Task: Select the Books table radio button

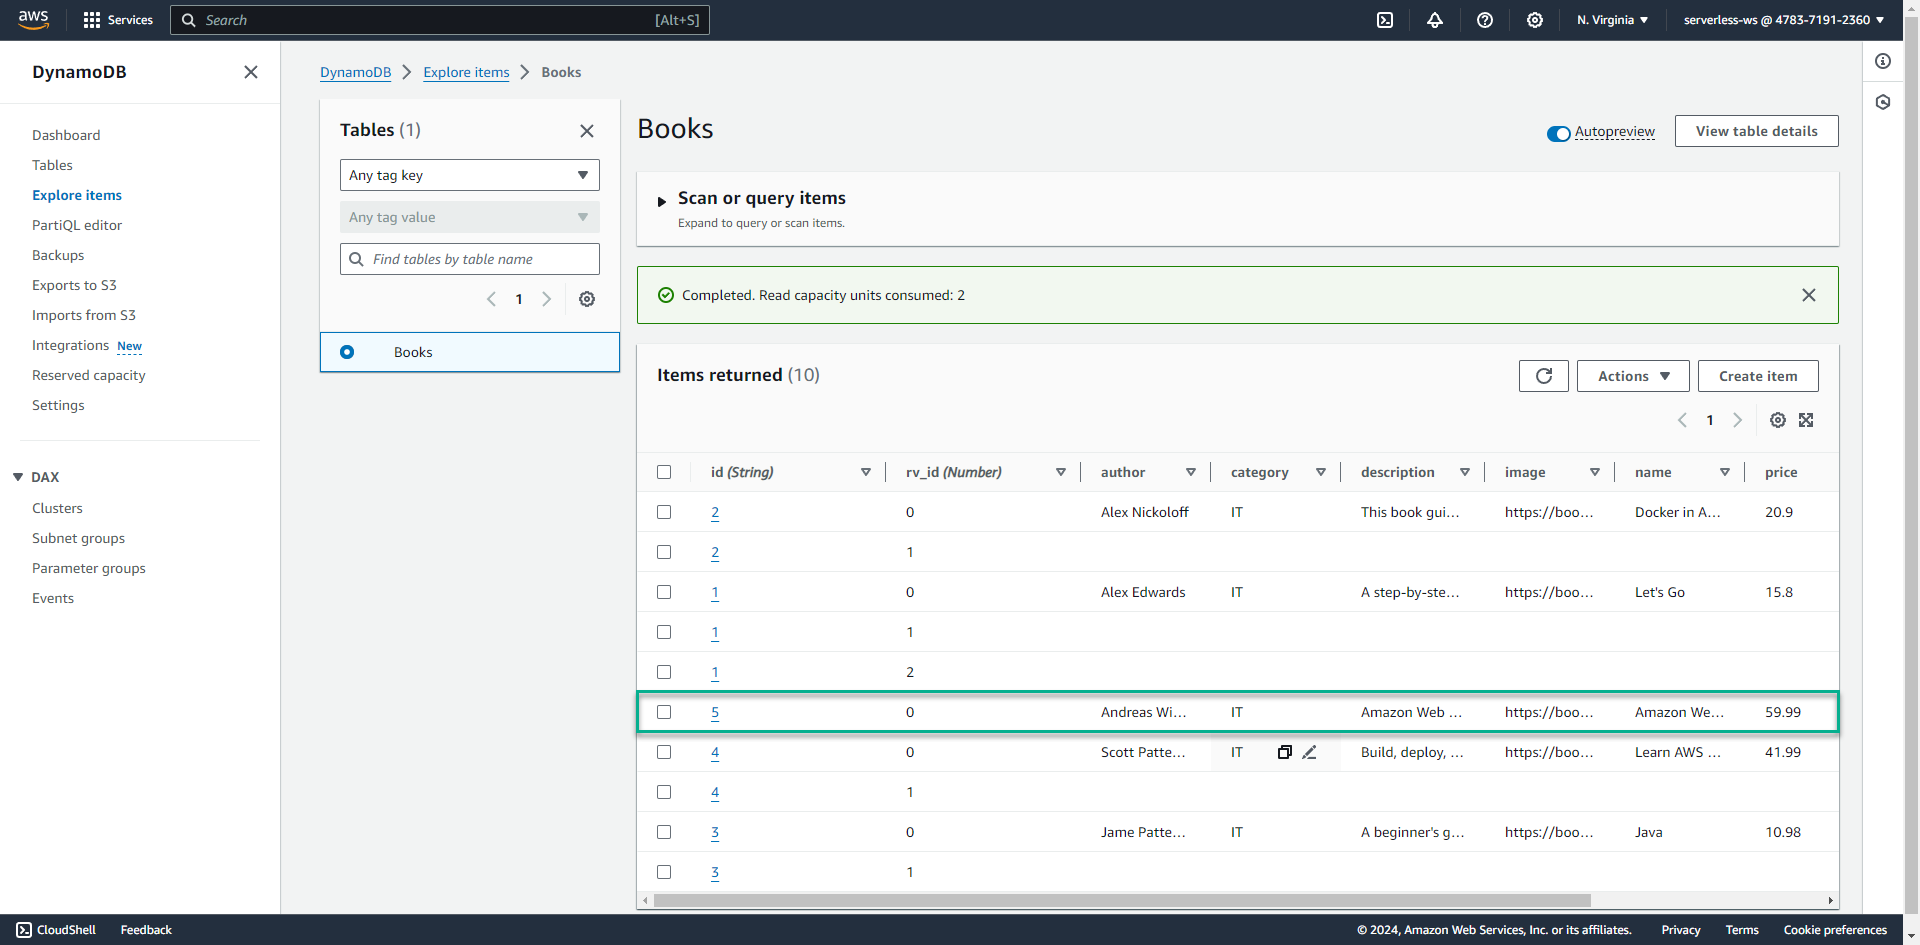Action: (x=347, y=352)
